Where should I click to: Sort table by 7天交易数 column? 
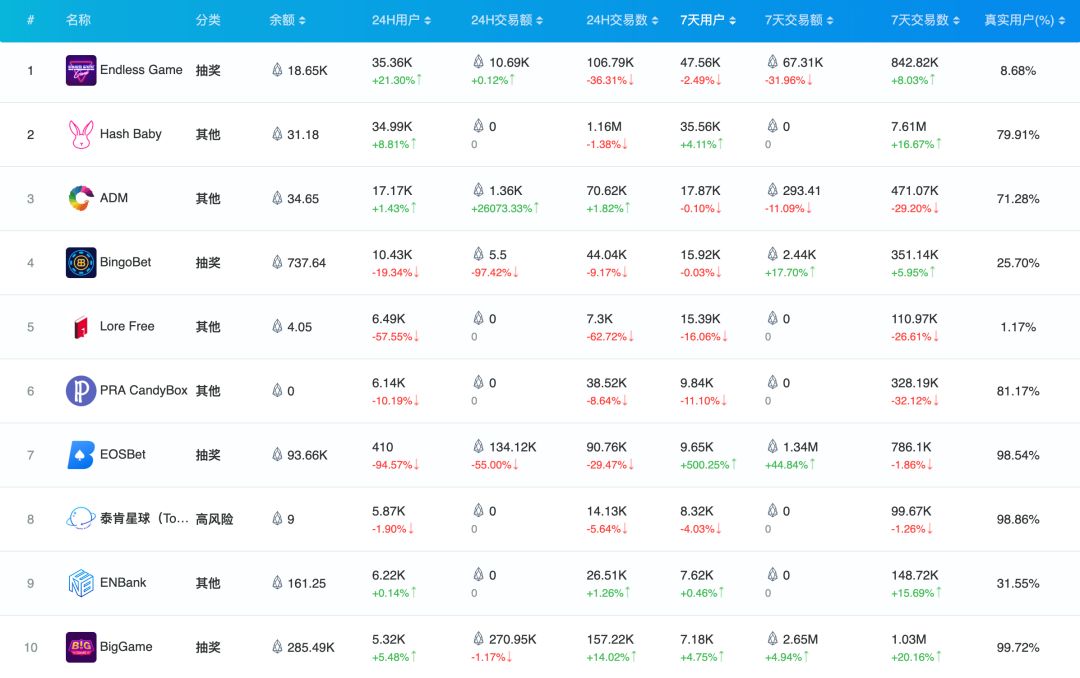[x=925, y=20]
